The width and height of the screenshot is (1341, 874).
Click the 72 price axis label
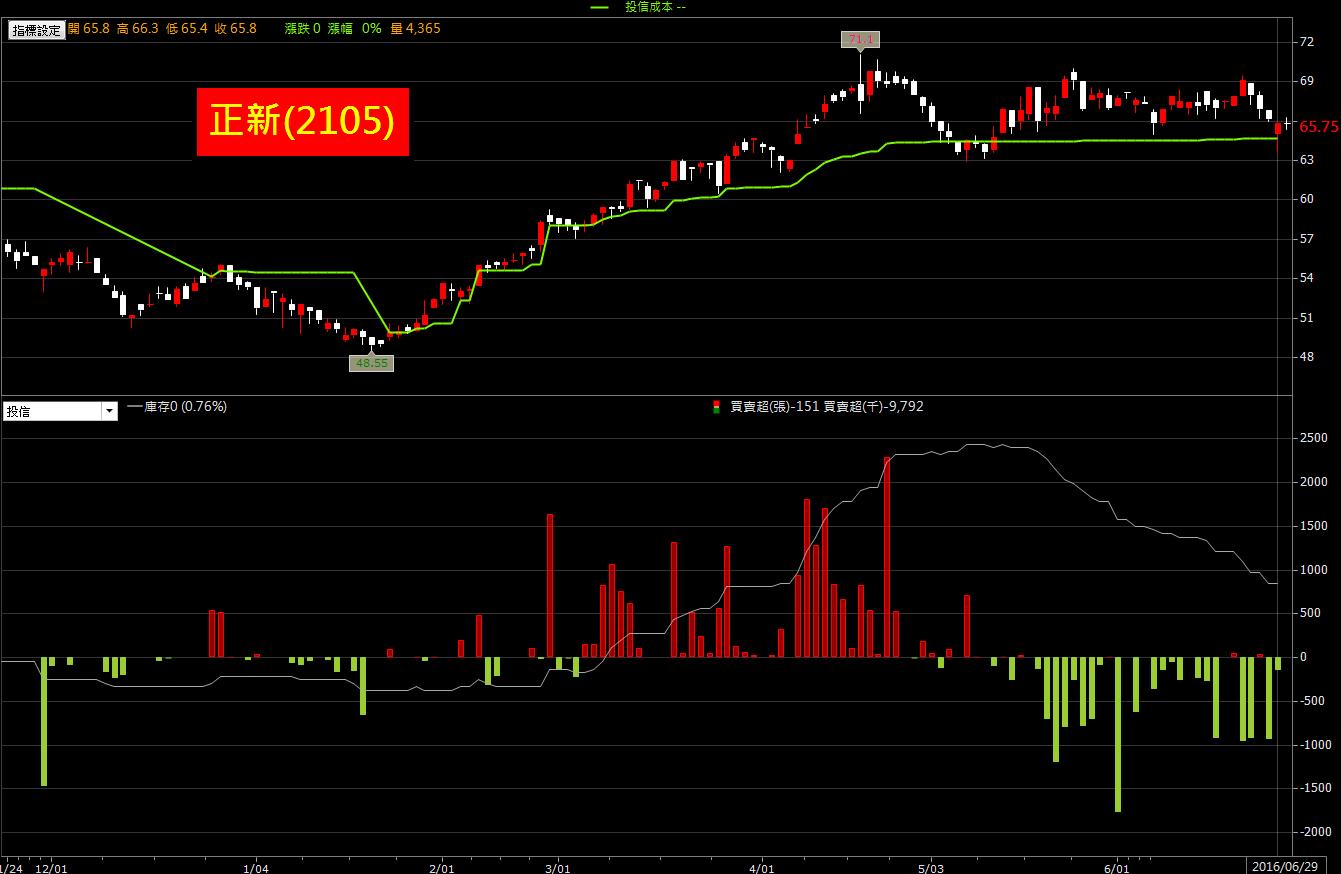(1306, 42)
